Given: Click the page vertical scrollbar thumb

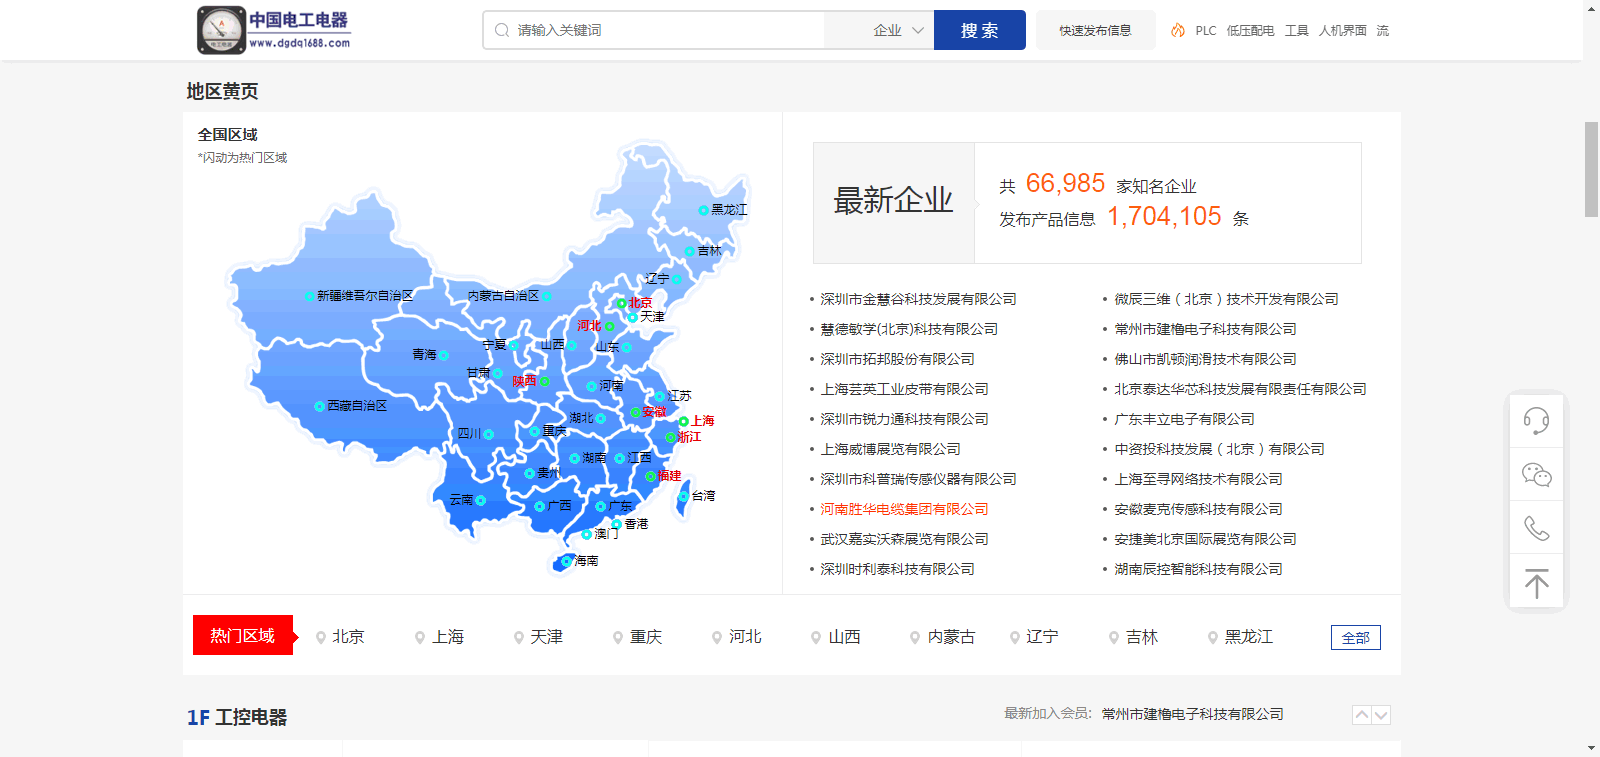Looking at the screenshot, I should 1591,169.
